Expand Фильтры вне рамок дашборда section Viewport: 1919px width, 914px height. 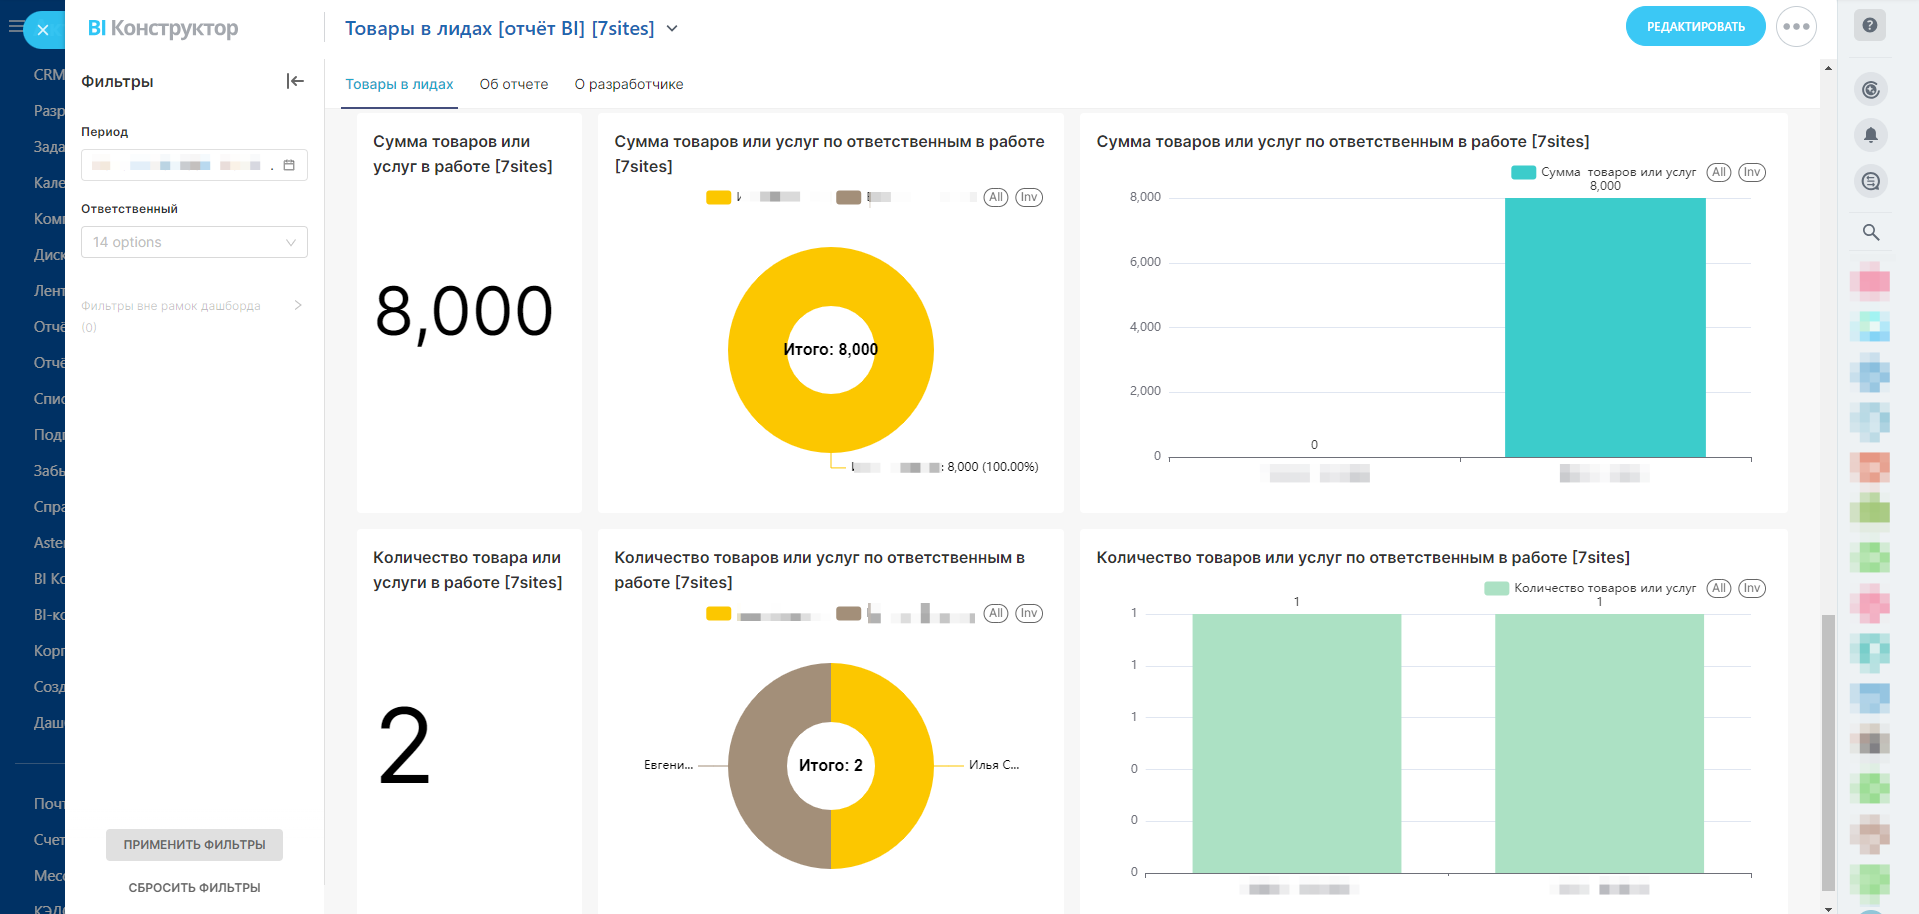tap(297, 306)
